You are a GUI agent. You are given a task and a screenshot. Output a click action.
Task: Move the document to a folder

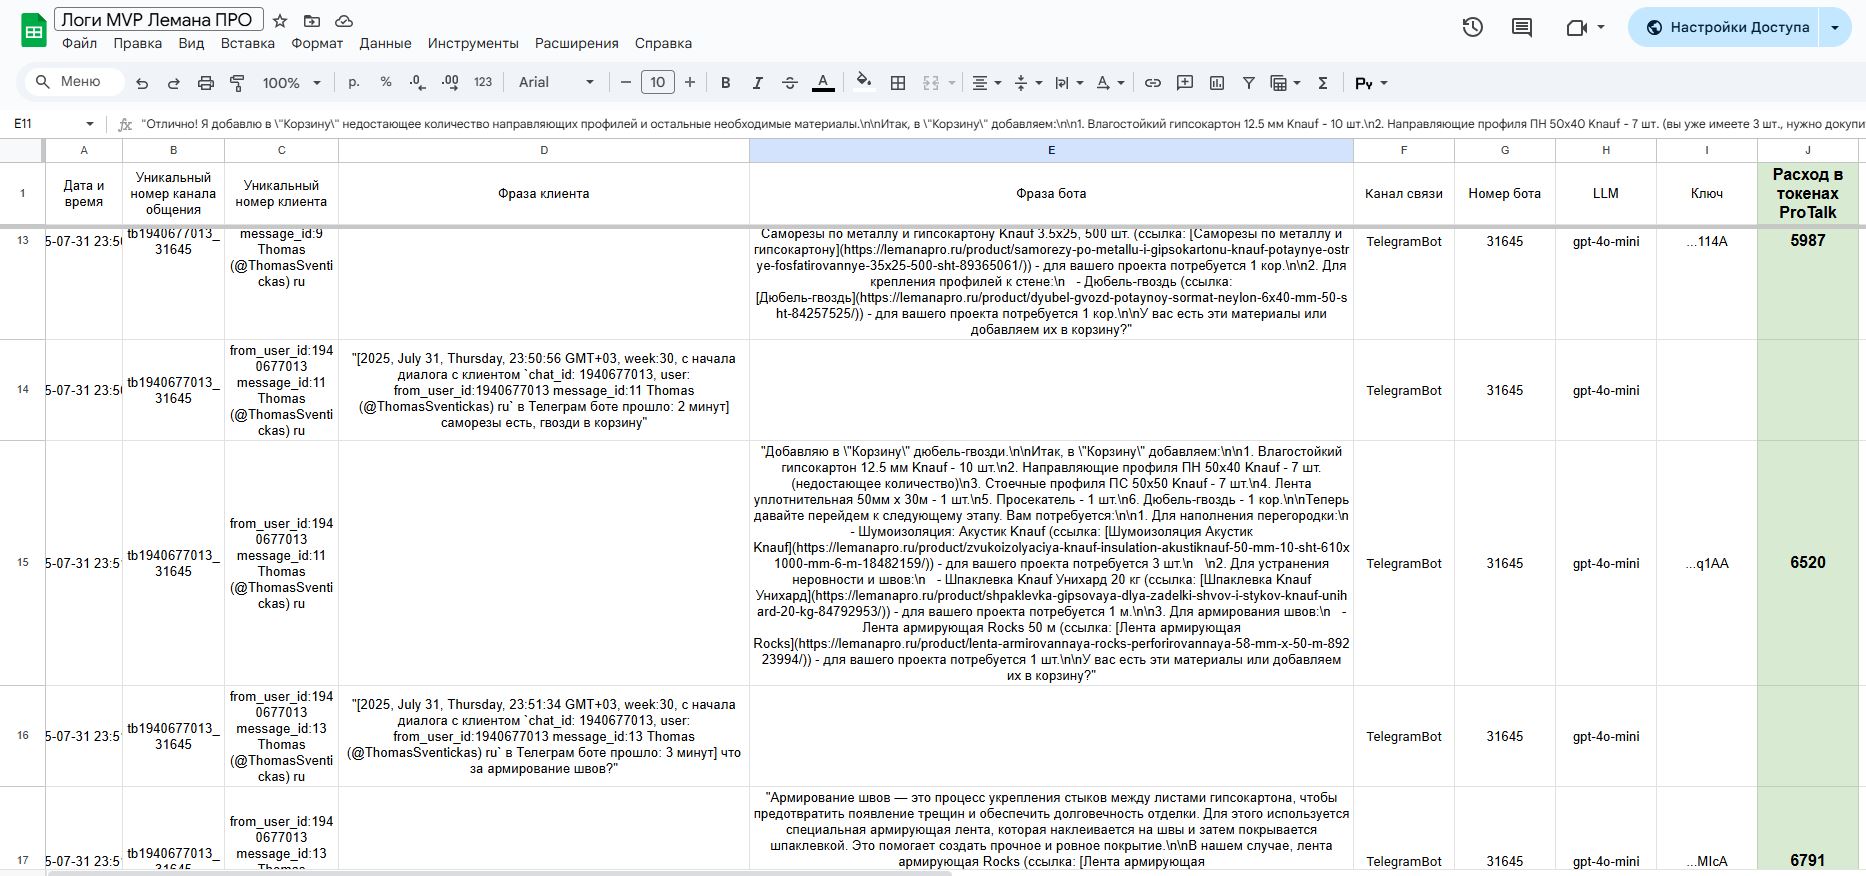point(312,20)
